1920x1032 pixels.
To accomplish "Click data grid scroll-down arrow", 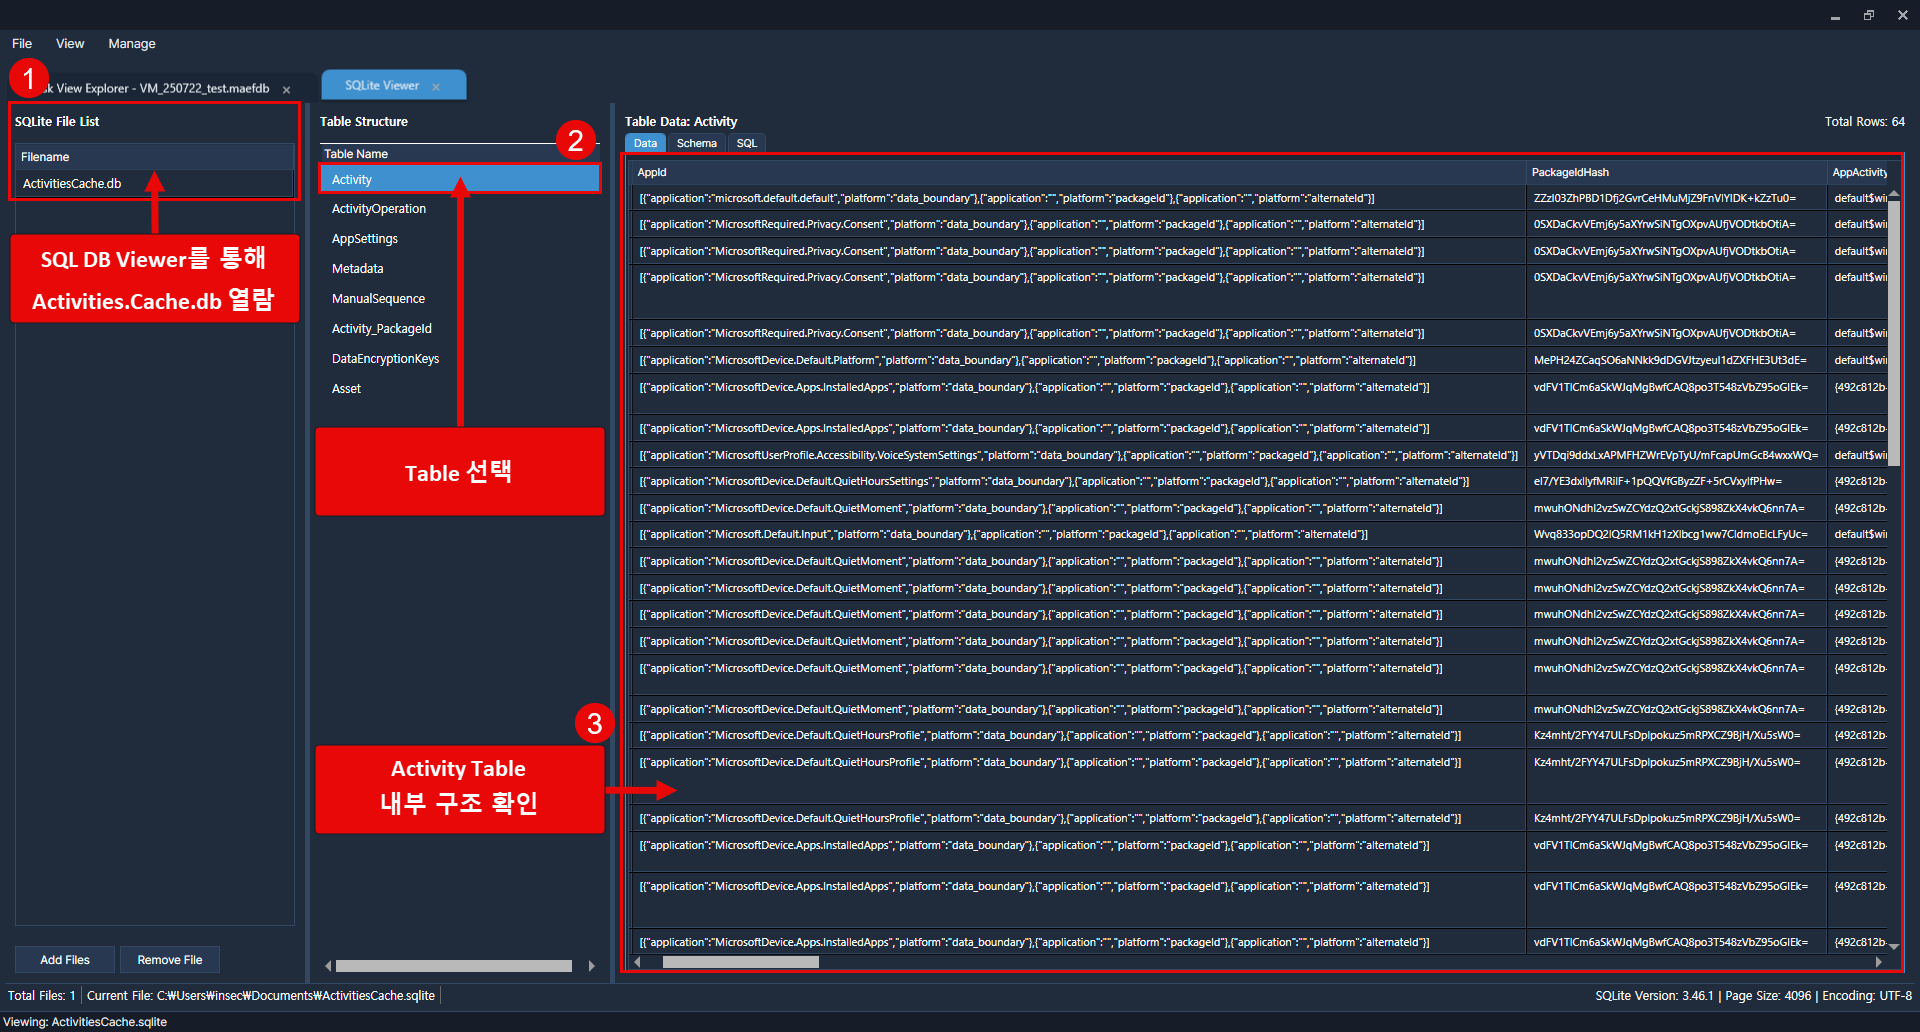I will (x=1893, y=945).
